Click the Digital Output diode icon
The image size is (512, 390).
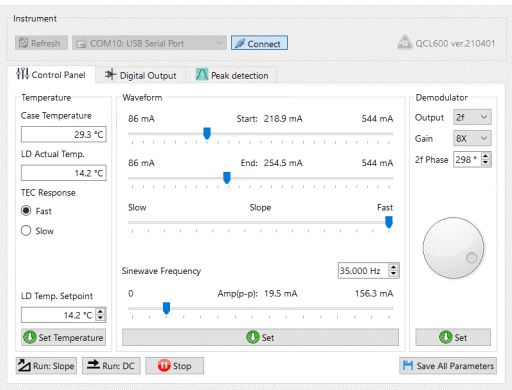(x=110, y=74)
